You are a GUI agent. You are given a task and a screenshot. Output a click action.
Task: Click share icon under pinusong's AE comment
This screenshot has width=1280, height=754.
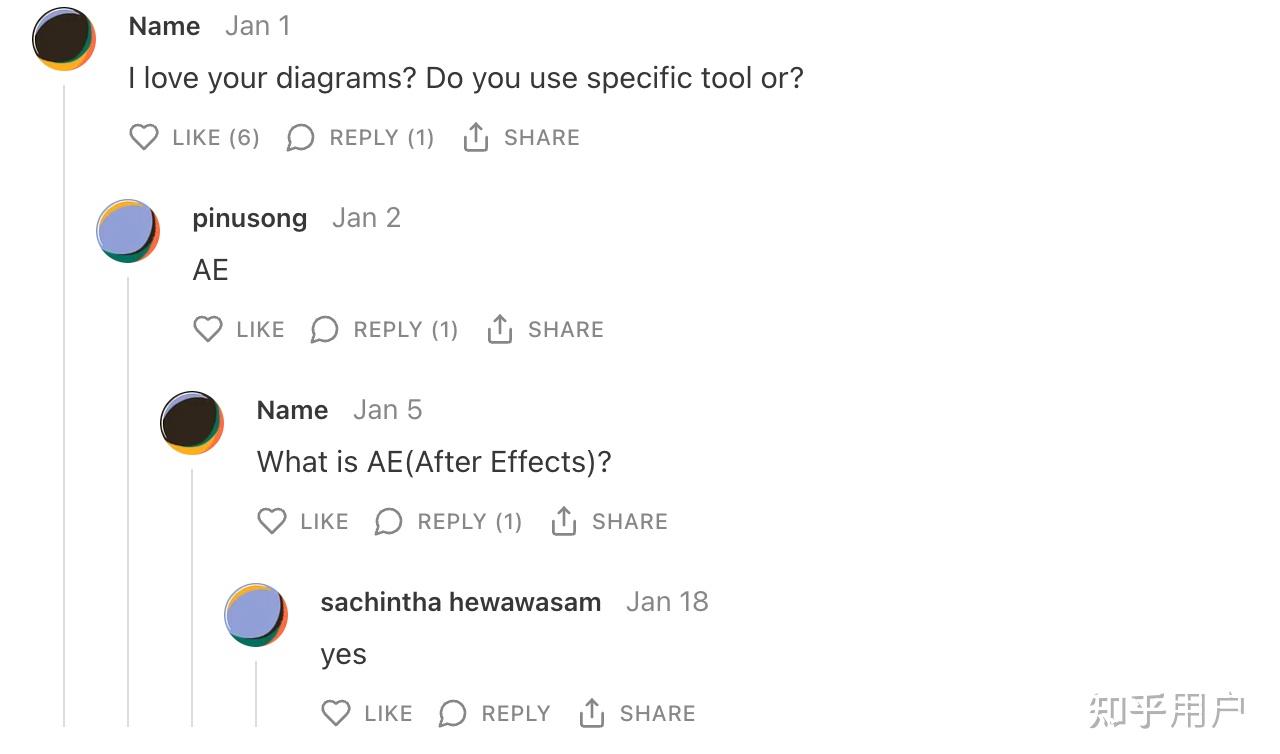click(500, 329)
